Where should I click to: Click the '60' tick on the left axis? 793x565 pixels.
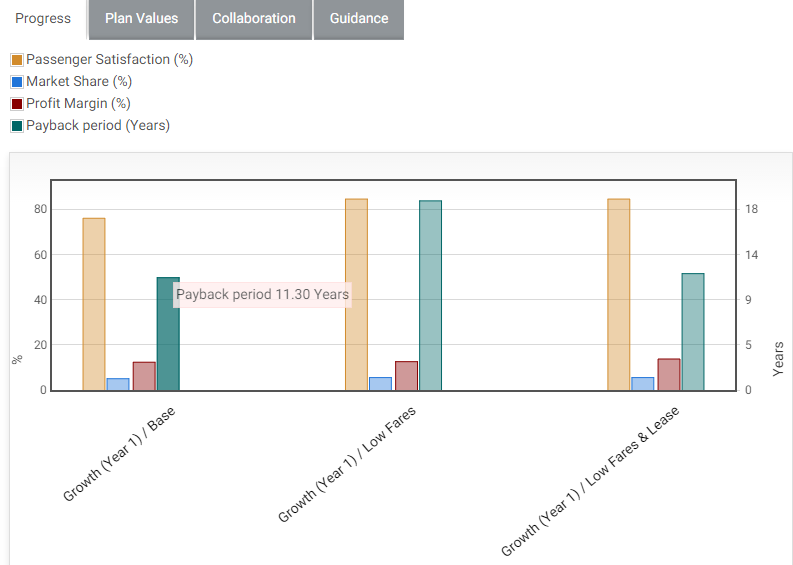point(40,255)
